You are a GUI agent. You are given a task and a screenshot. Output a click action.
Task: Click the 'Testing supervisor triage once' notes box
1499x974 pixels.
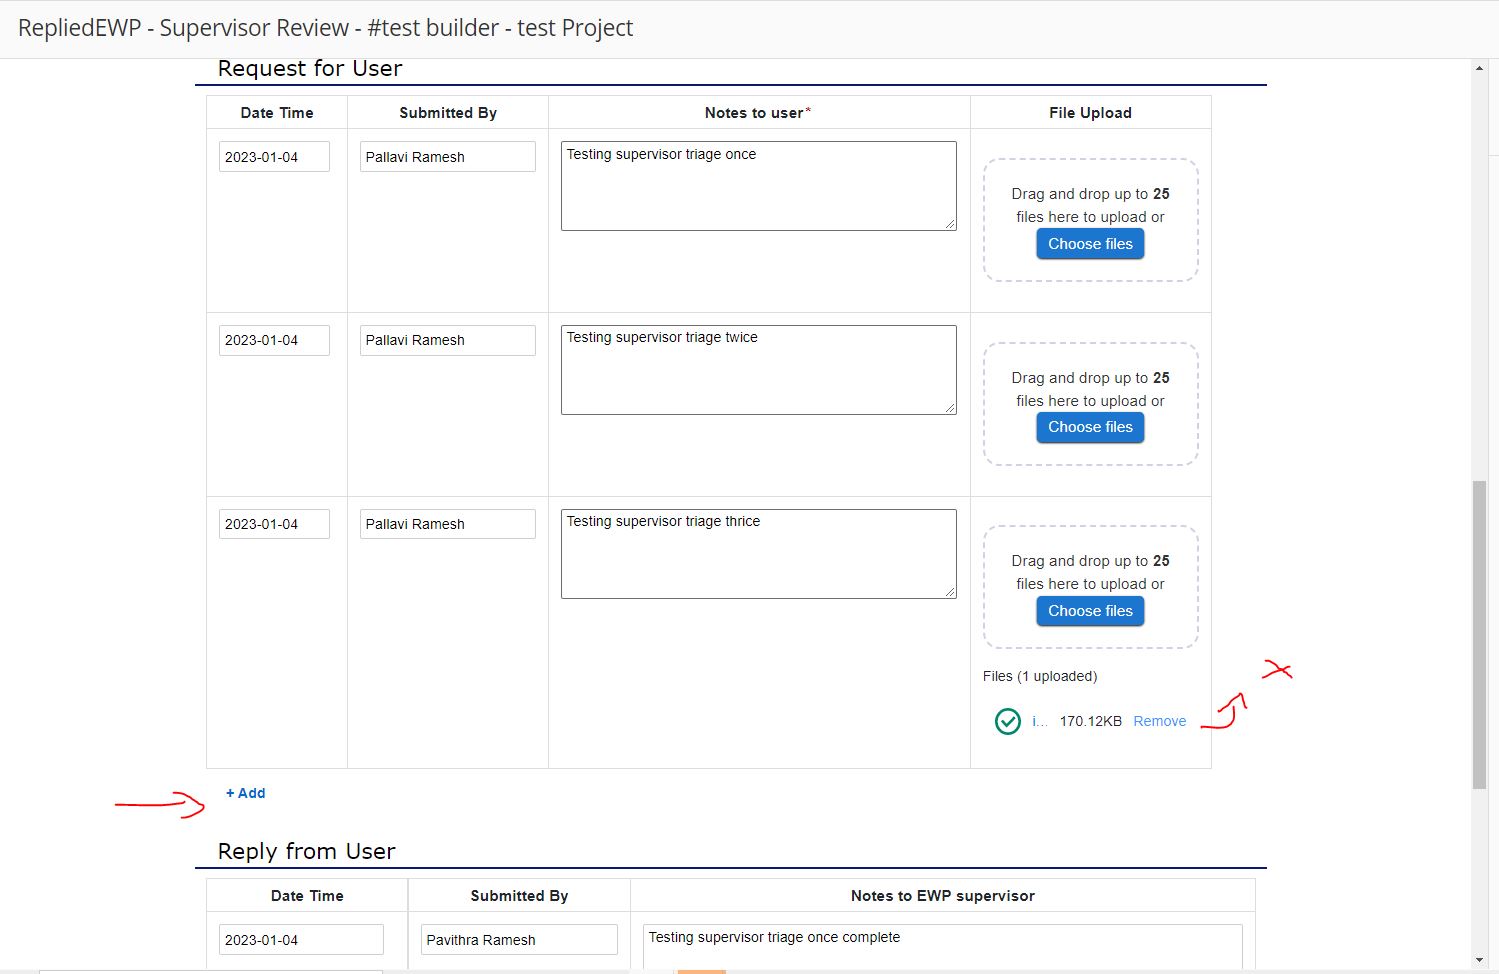coord(758,186)
